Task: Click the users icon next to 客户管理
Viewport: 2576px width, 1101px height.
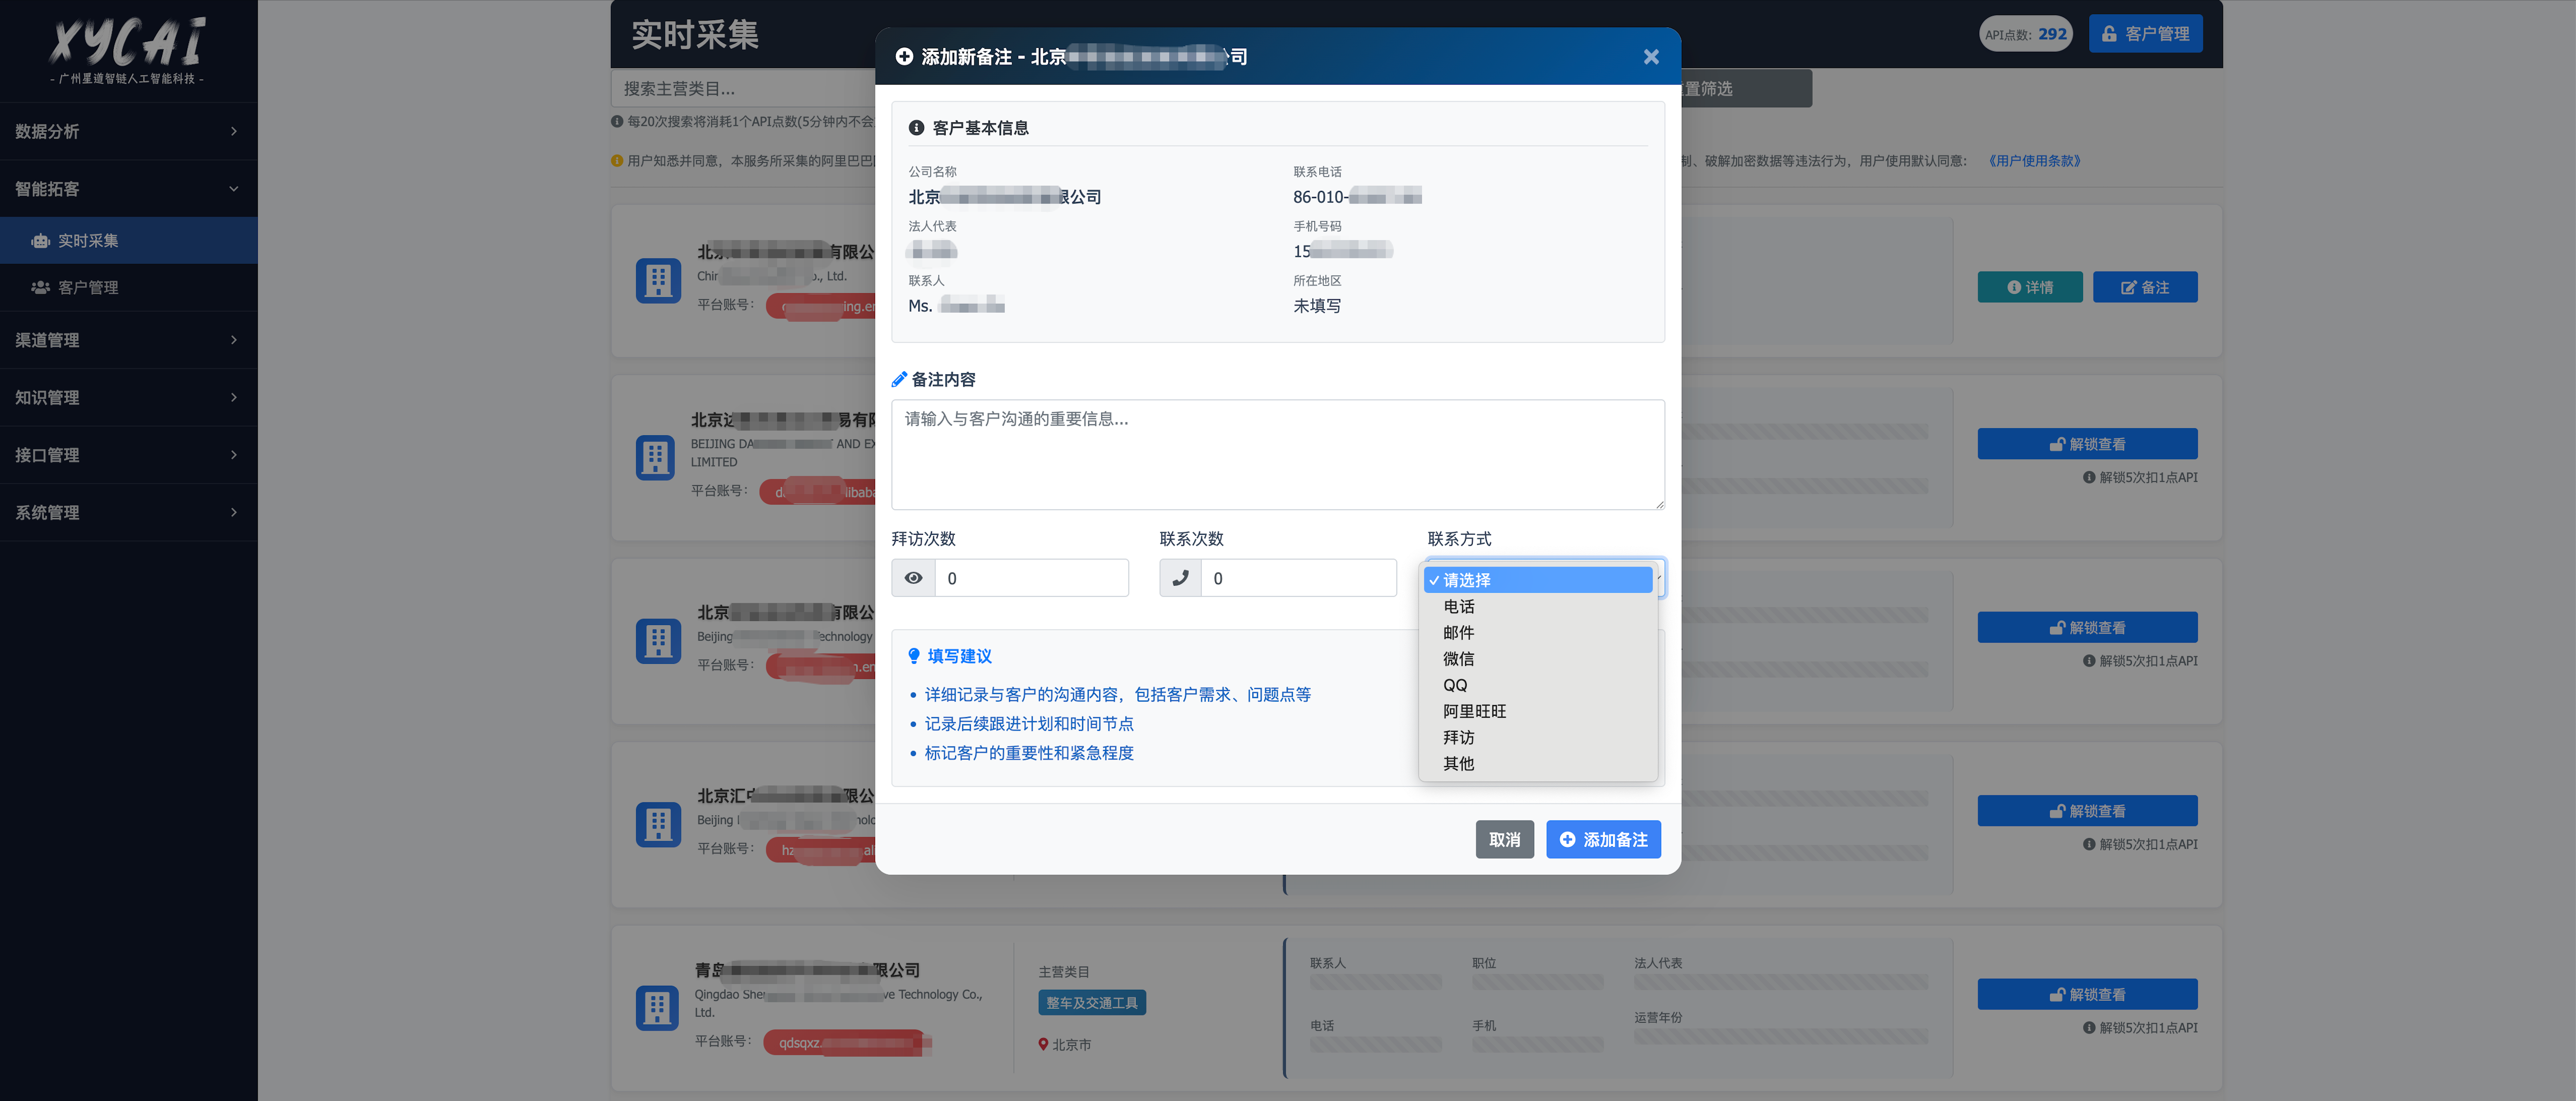Action: coord(40,288)
